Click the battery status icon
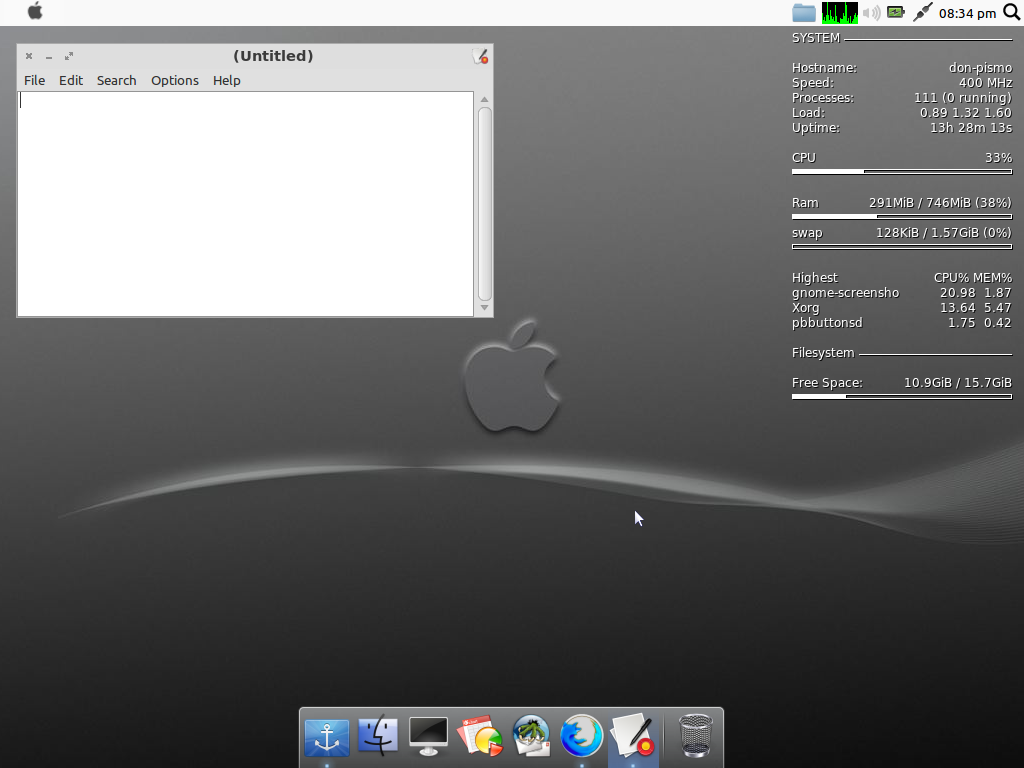Image resolution: width=1024 pixels, height=768 pixels. (x=895, y=12)
